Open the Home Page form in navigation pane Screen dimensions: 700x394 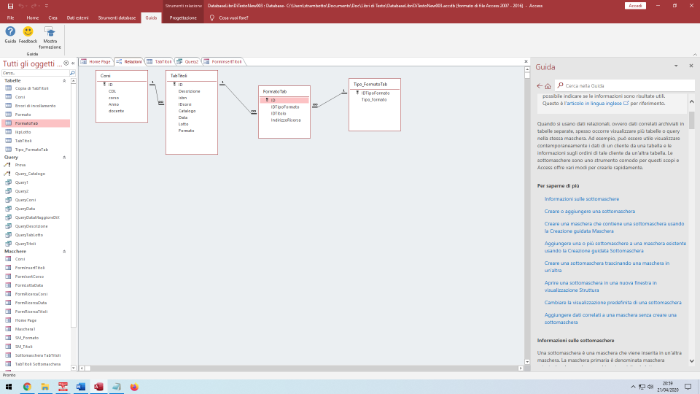point(25,320)
